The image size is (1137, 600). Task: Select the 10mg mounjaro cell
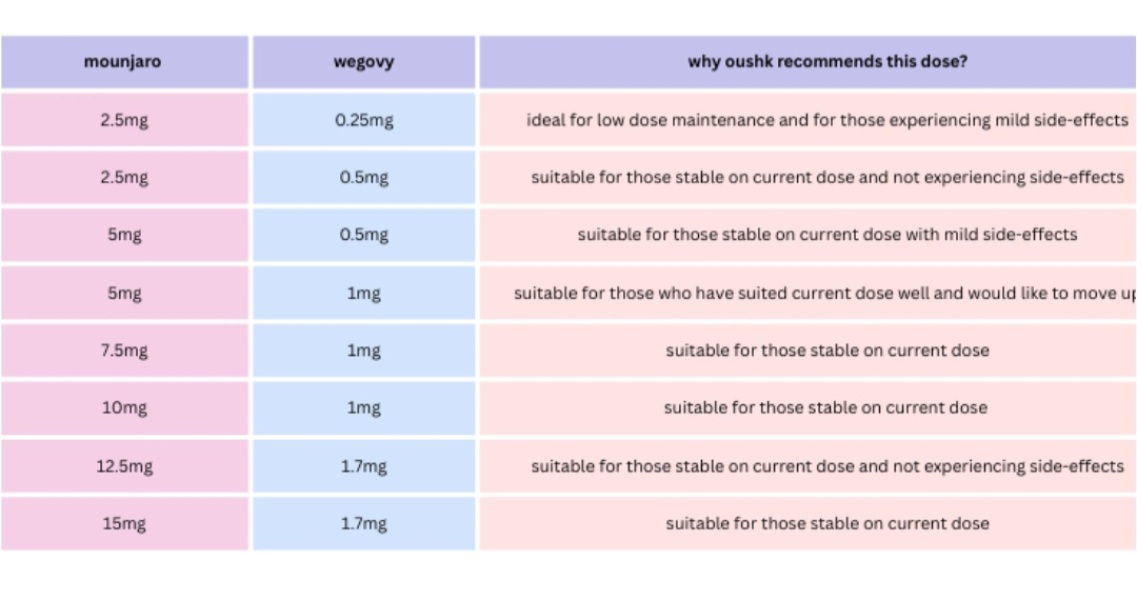pyautogui.click(x=124, y=408)
